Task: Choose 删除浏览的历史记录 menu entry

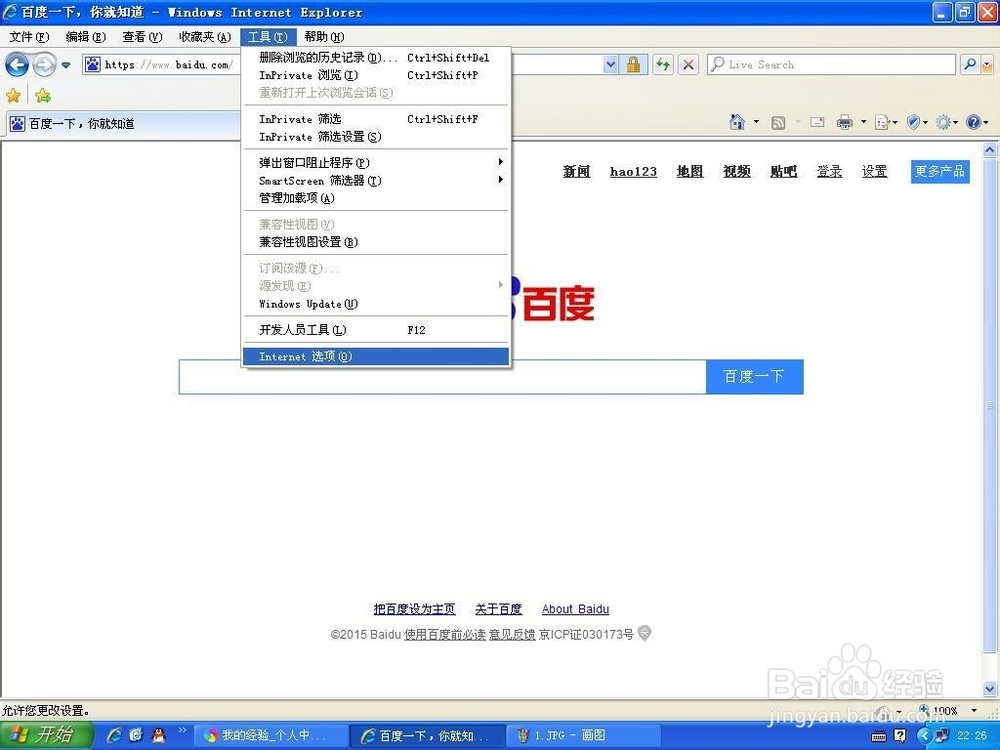Action: [376, 57]
